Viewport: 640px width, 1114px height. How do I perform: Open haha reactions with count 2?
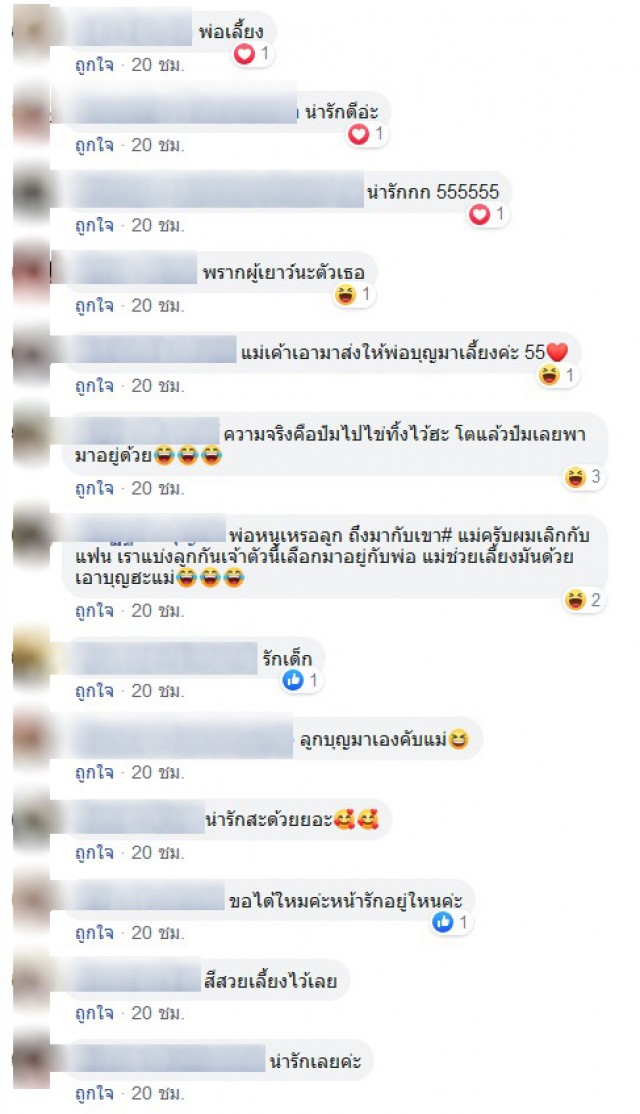(585, 600)
